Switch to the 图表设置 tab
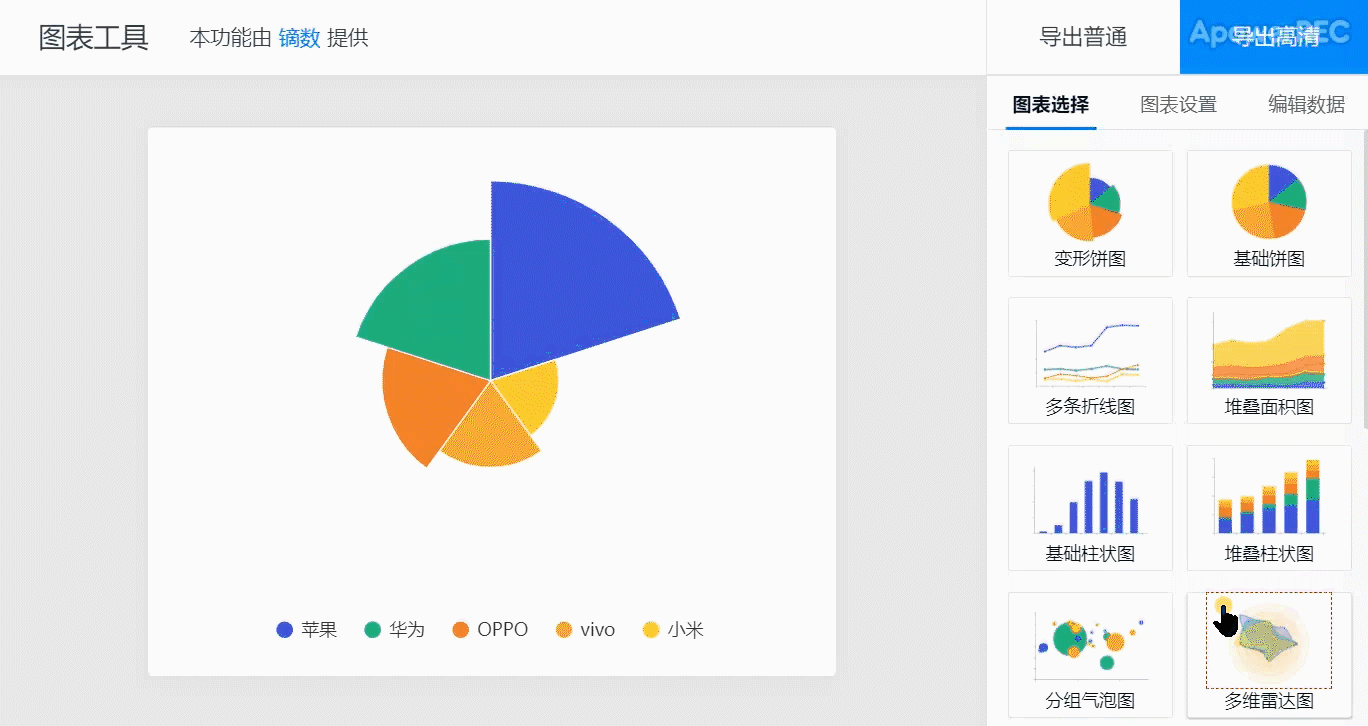1368x726 pixels. (x=1178, y=104)
